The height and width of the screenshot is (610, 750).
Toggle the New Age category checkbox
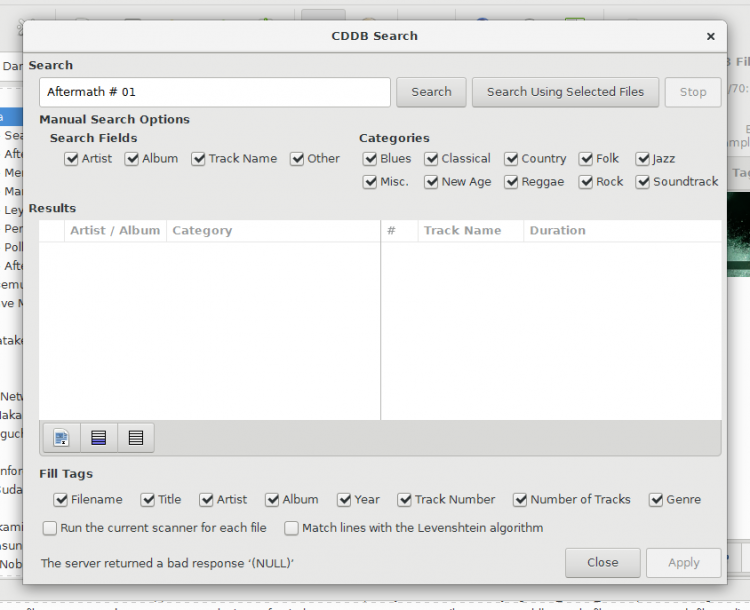pyautogui.click(x=431, y=182)
